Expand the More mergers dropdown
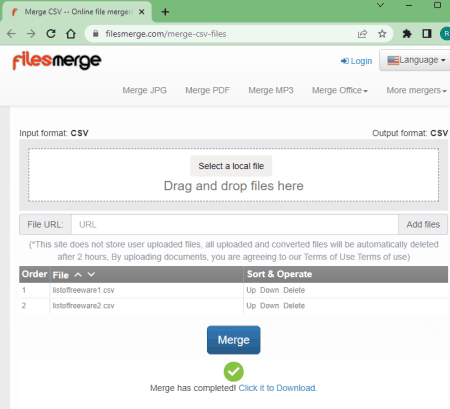The image size is (450, 409). [x=416, y=90]
